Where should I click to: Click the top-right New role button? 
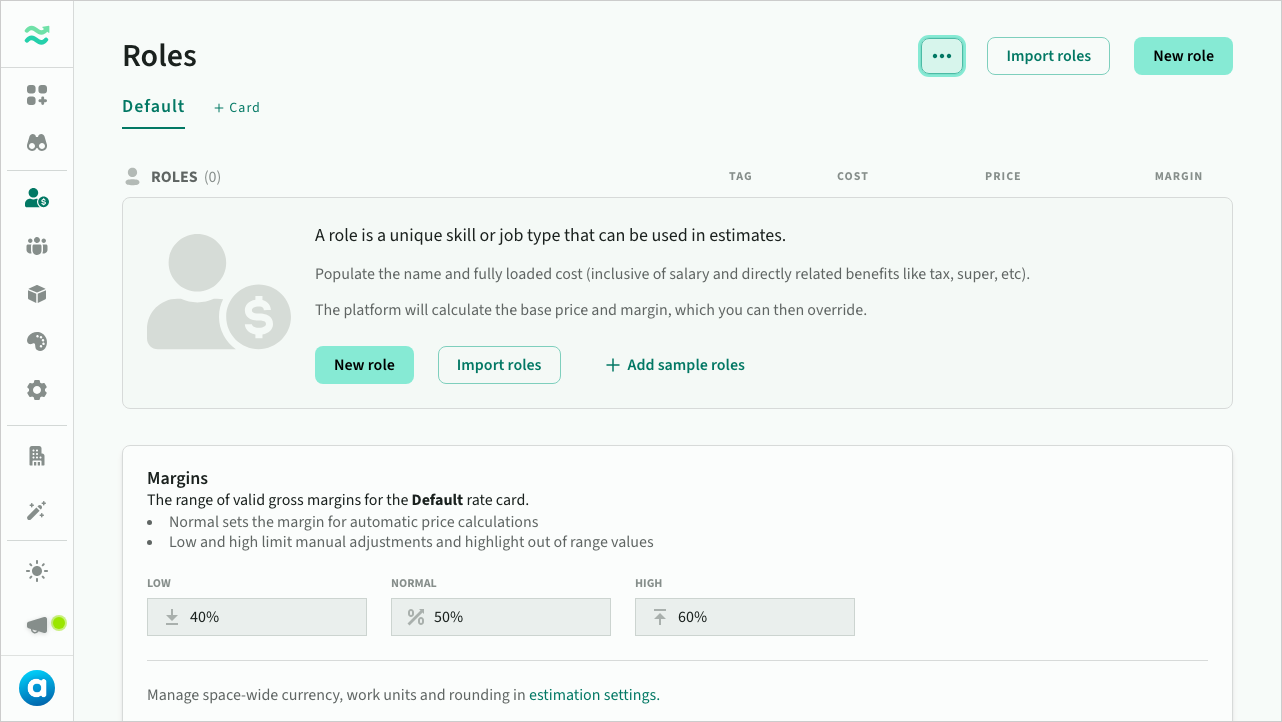click(1183, 56)
